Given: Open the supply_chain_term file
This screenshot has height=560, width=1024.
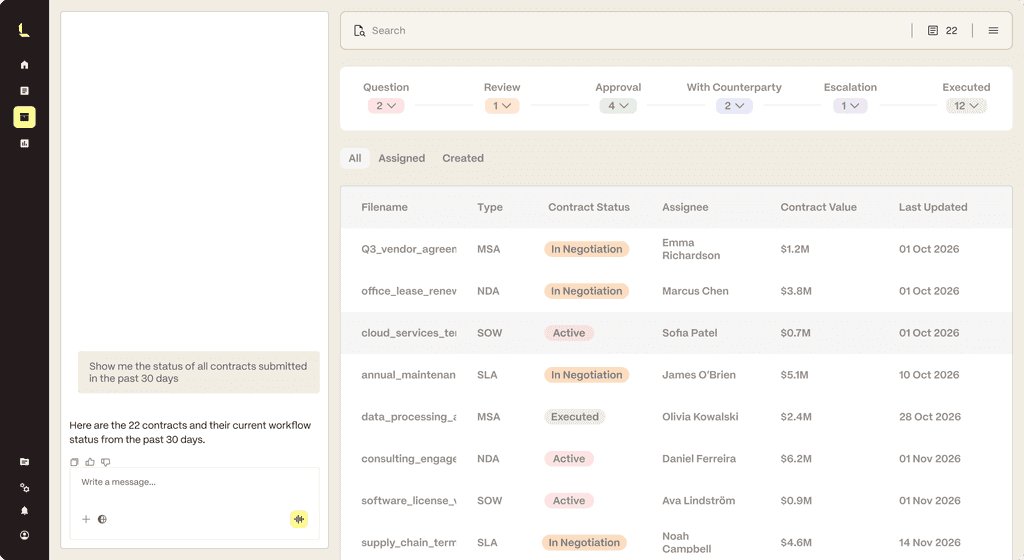Looking at the screenshot, I should tap(409, 542).
